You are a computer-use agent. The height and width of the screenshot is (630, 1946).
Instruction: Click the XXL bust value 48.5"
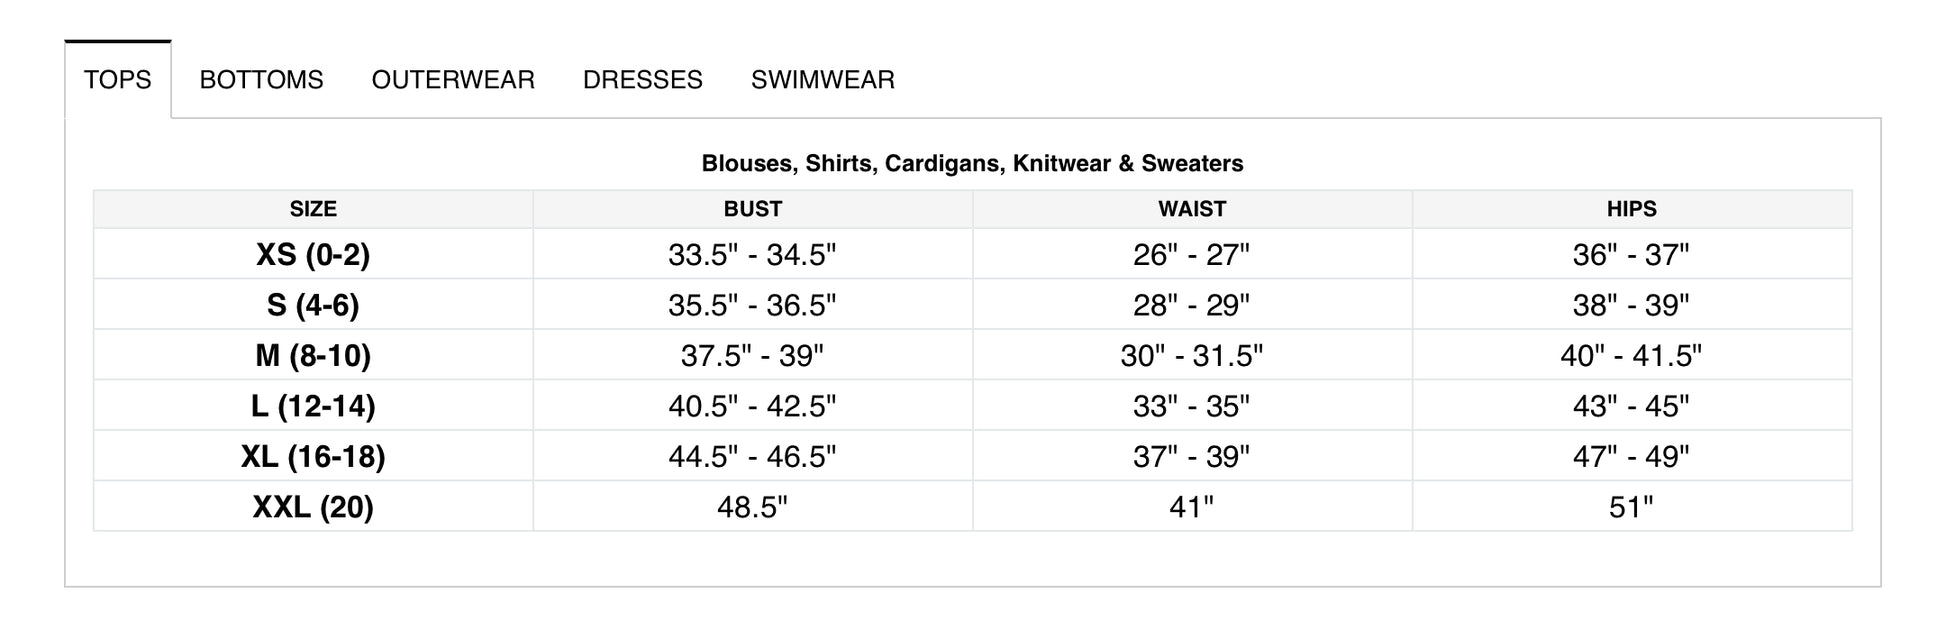pos(753,507)
